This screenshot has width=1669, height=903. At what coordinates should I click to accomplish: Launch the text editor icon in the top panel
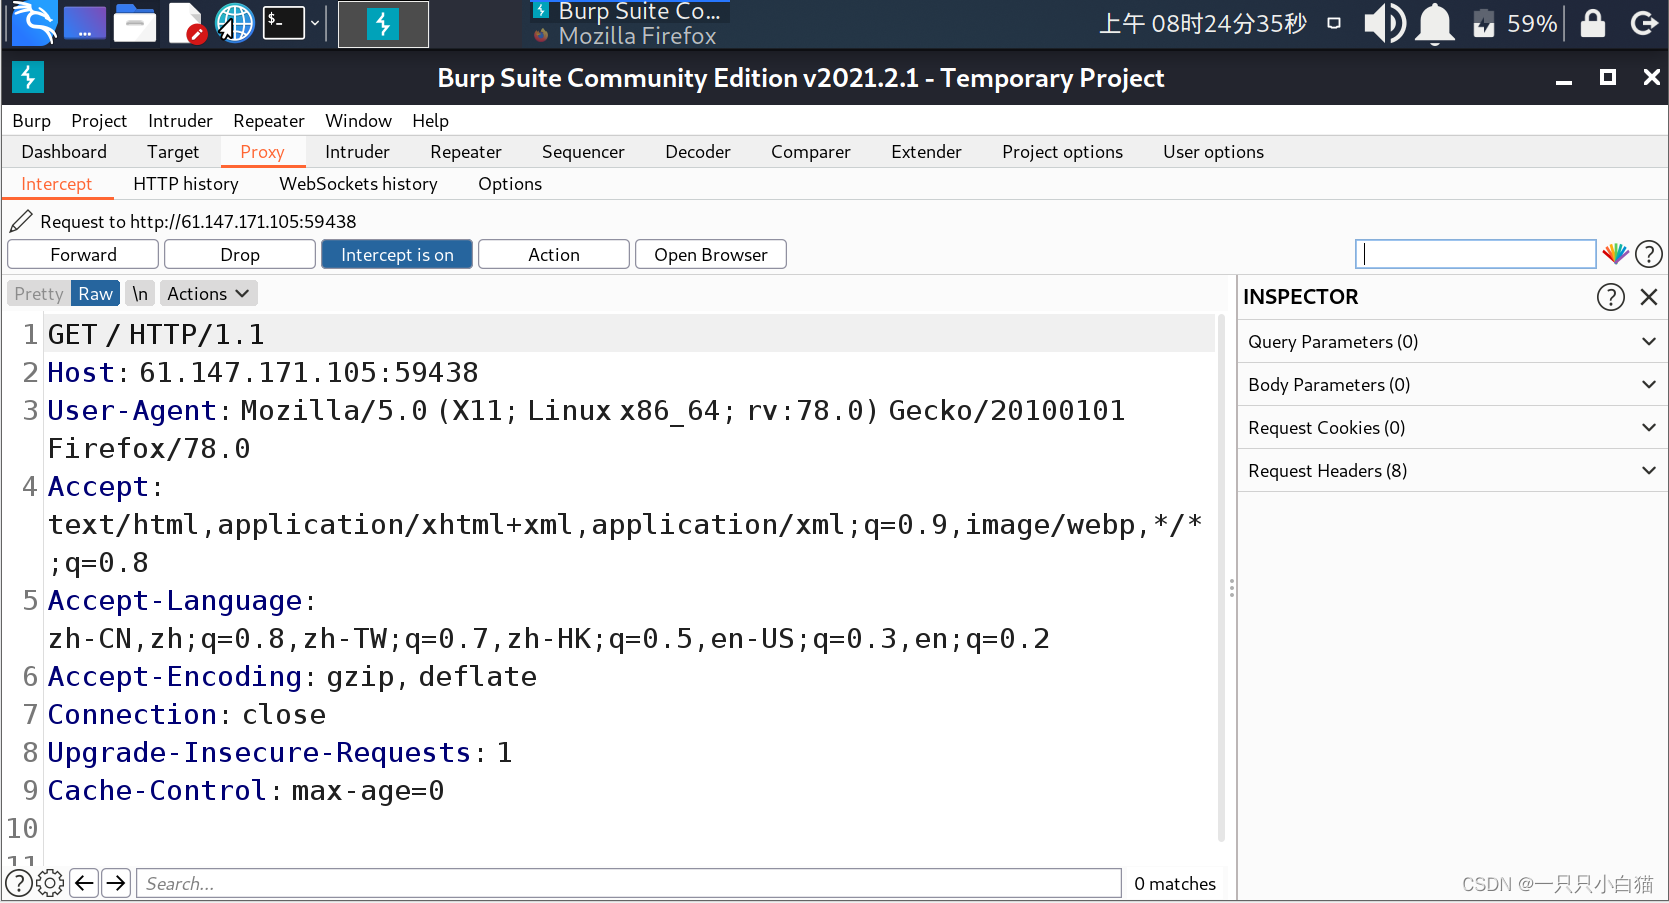click(186, 24)
